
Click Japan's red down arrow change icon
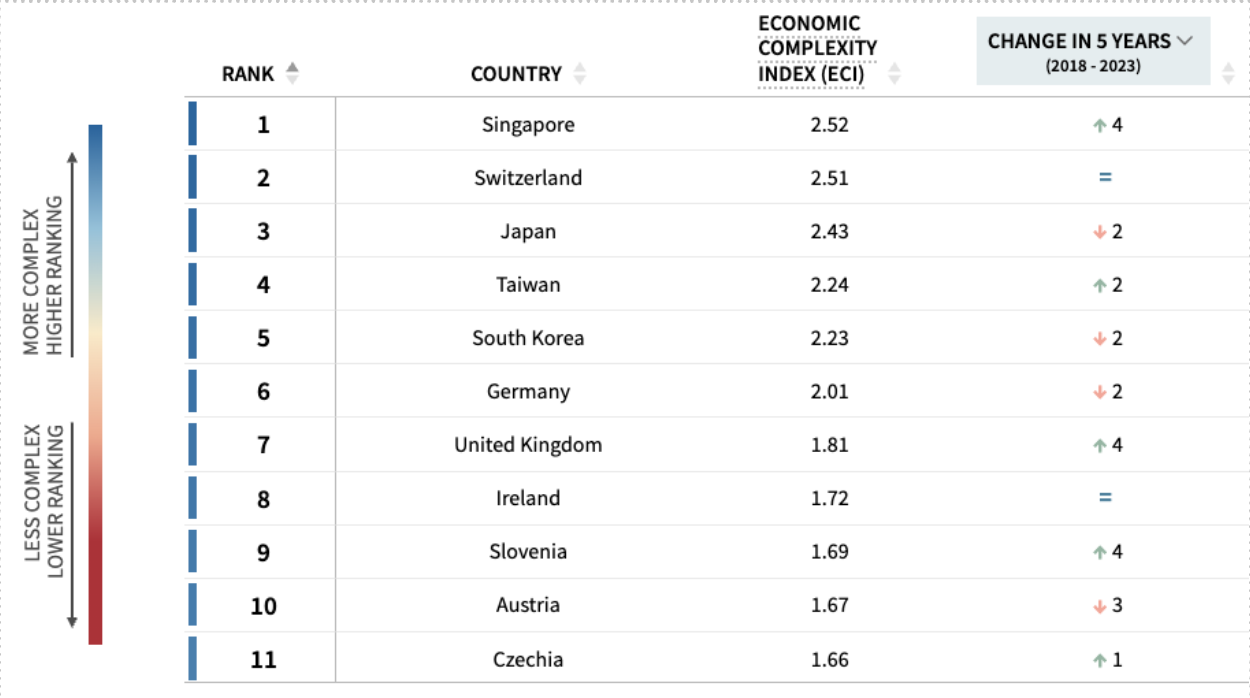[1099, 232]
